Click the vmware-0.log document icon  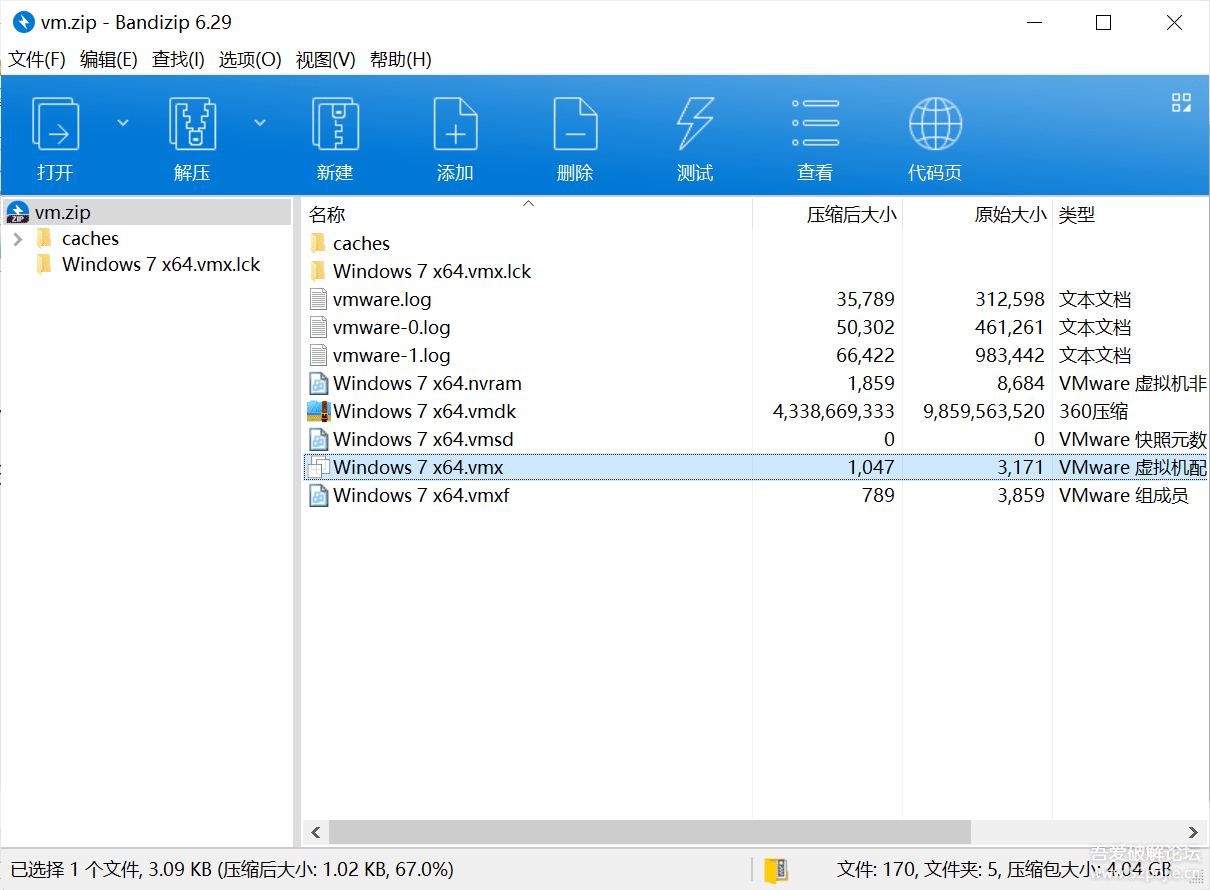(x=318, y=327)
